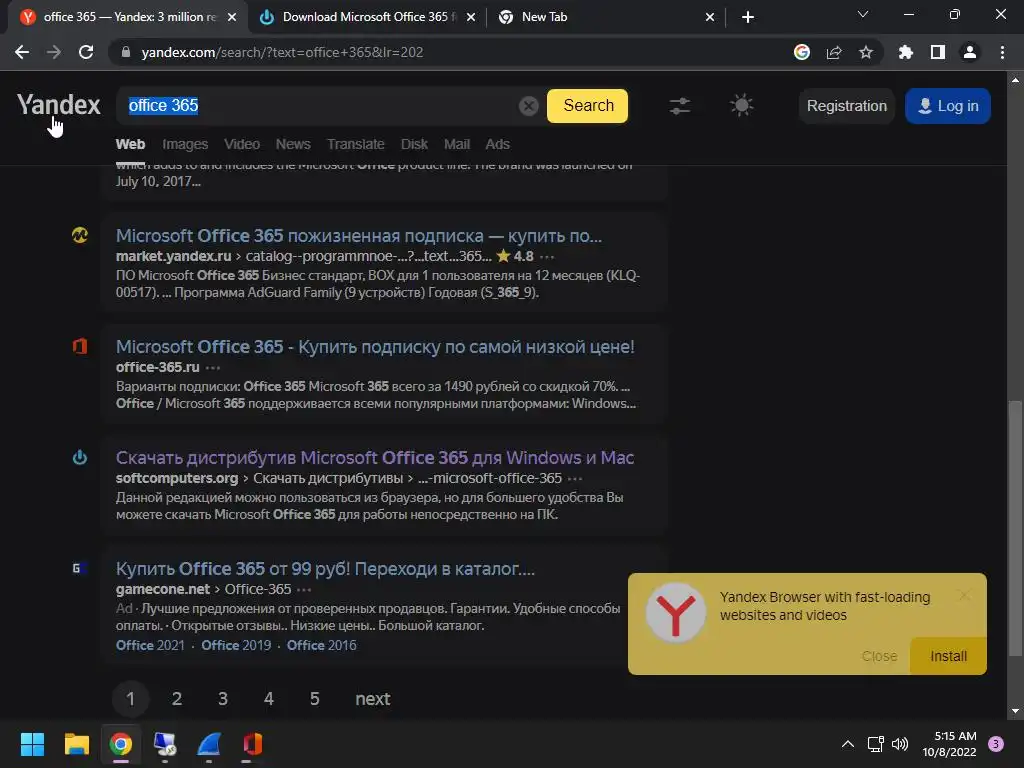Click the address bar URL
The height and width of the screenshot is (768, 1024).
[282, 52]
